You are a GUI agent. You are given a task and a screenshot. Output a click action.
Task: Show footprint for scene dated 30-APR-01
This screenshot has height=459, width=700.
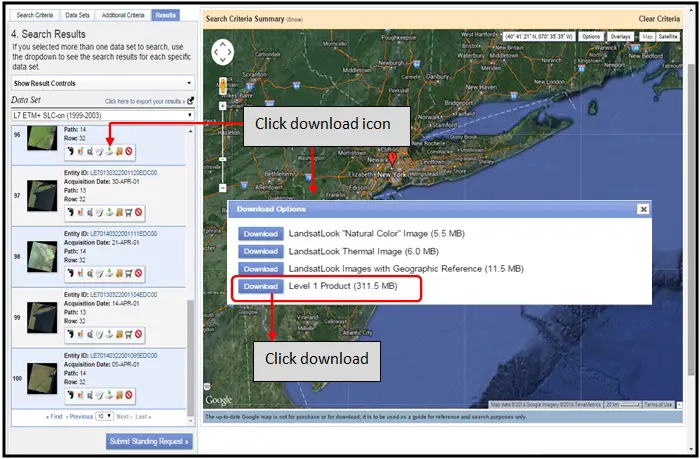(x=71, y=213)
